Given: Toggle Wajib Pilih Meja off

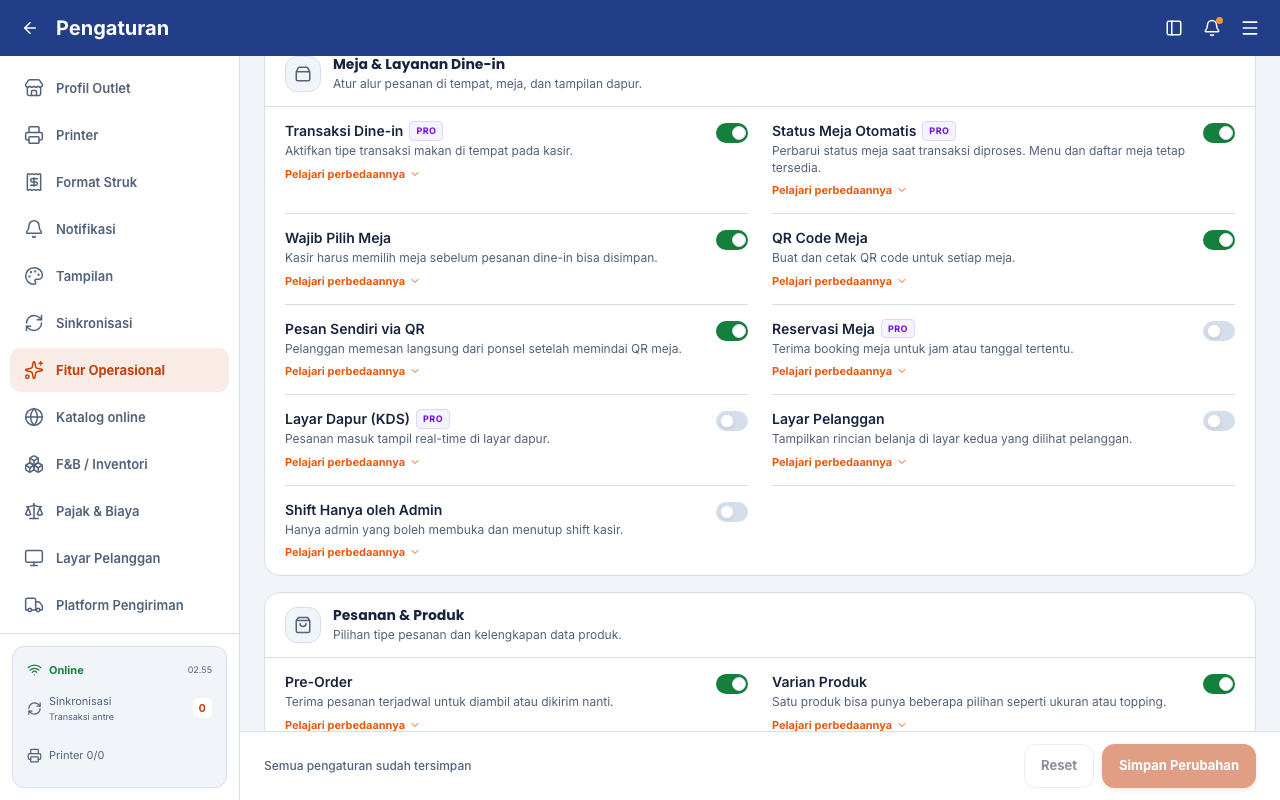Looking at the screenshot, I should coord(732,240).
